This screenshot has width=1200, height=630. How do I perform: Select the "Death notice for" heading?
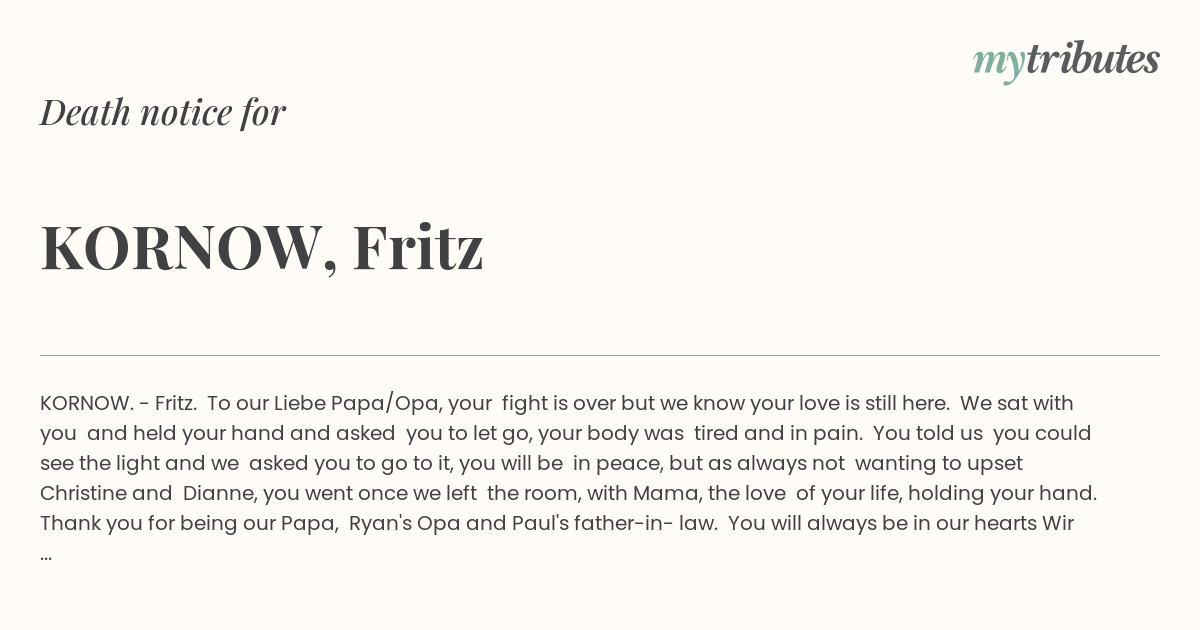163,112
